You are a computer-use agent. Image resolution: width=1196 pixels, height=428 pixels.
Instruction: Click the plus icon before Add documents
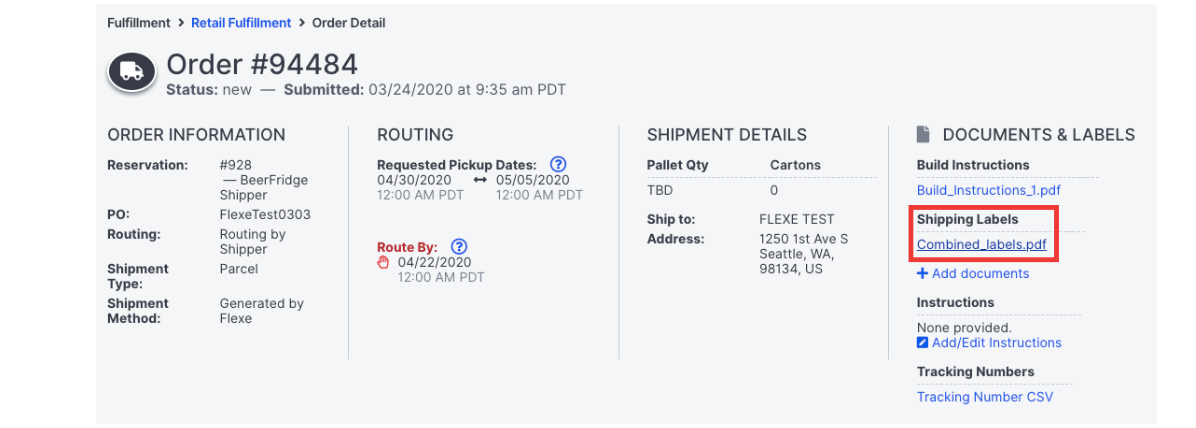coord(922,273)
